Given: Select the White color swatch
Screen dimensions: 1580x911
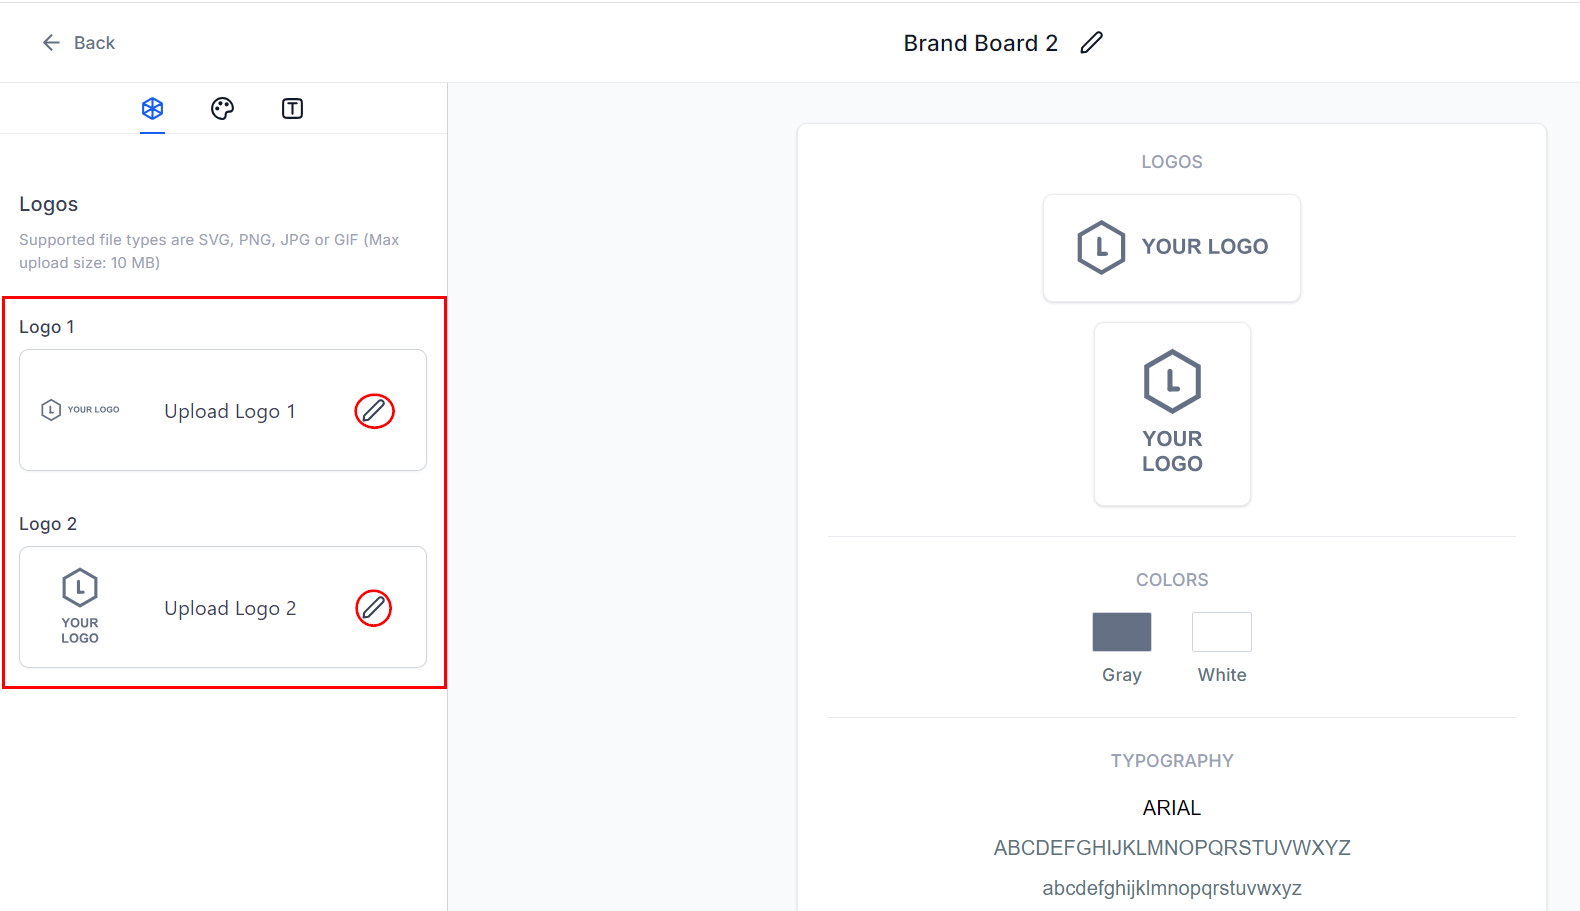Looking at the screenshot, I should coord(1221,632).
